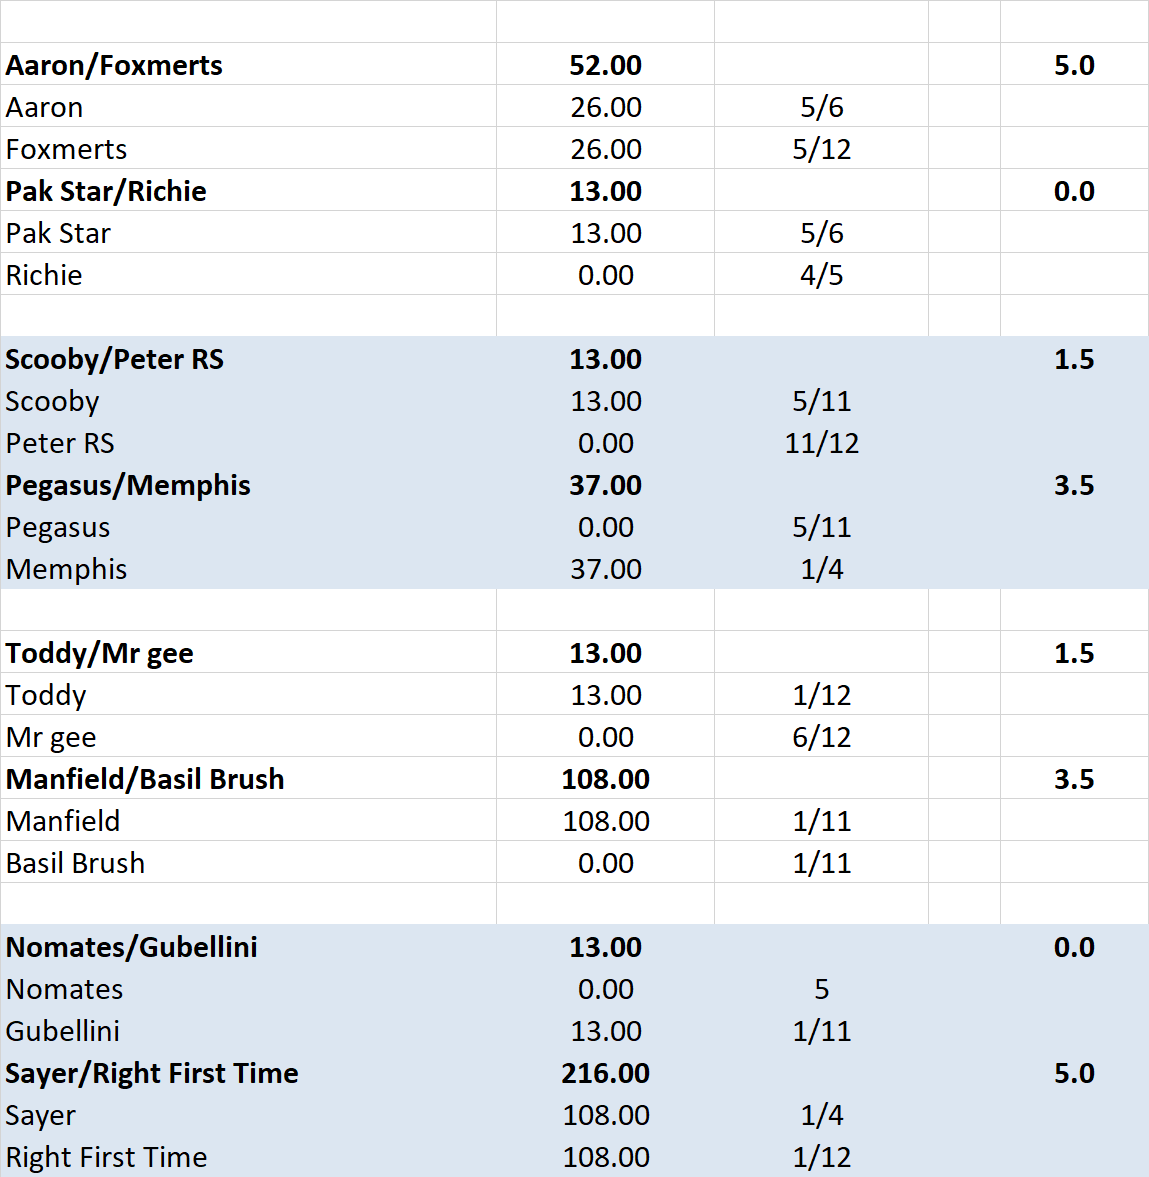Select the Nomates cell showing 5
The width and height of the screenshot is (1149, 1177).
tap(821, 989)
